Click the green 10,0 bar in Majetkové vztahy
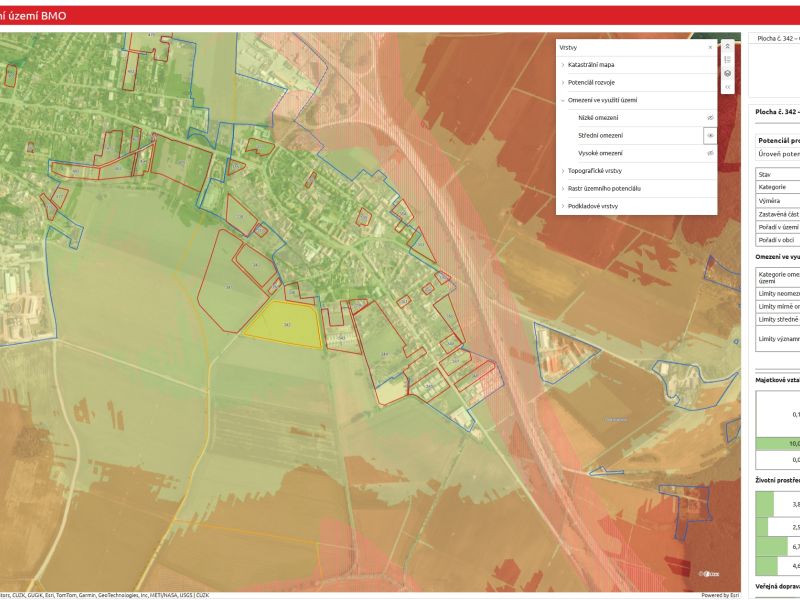Screen dimensions: 800x600 coord(777,442)
